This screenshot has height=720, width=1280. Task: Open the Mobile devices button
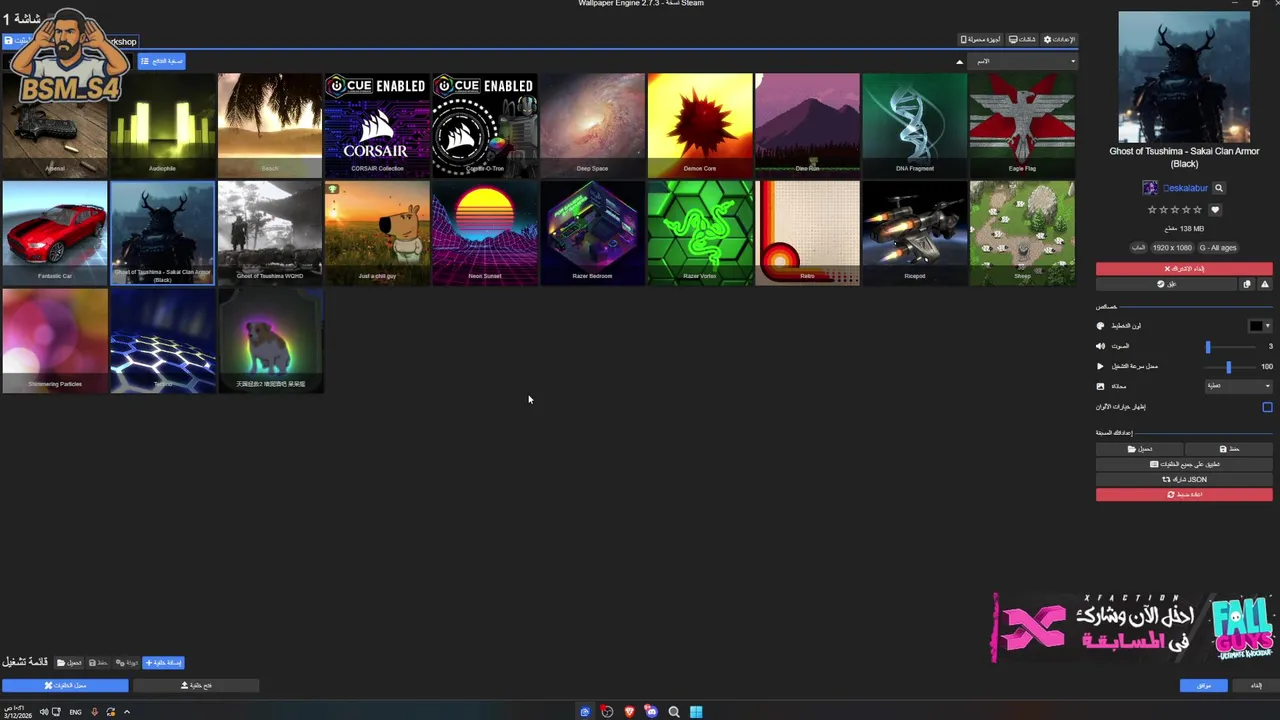(x=981, y=39)
